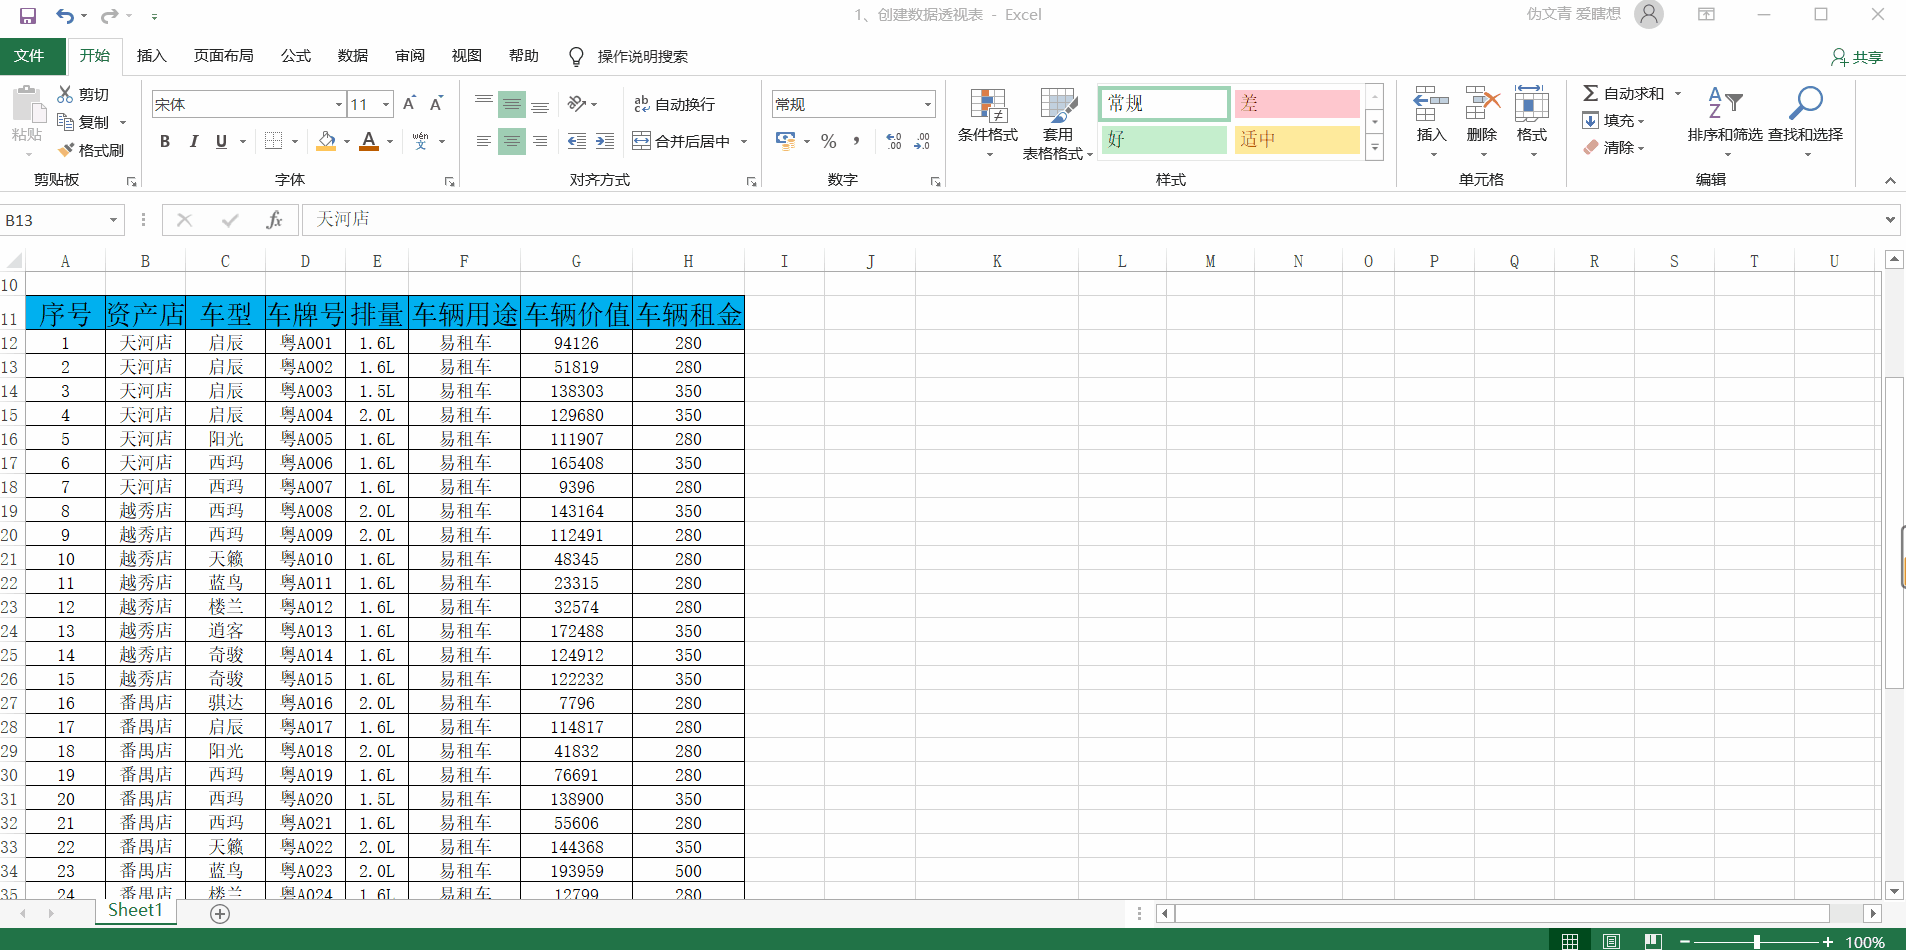Switch to Normal view in status bar
1906x950 pixels.
coord(1570,941)
